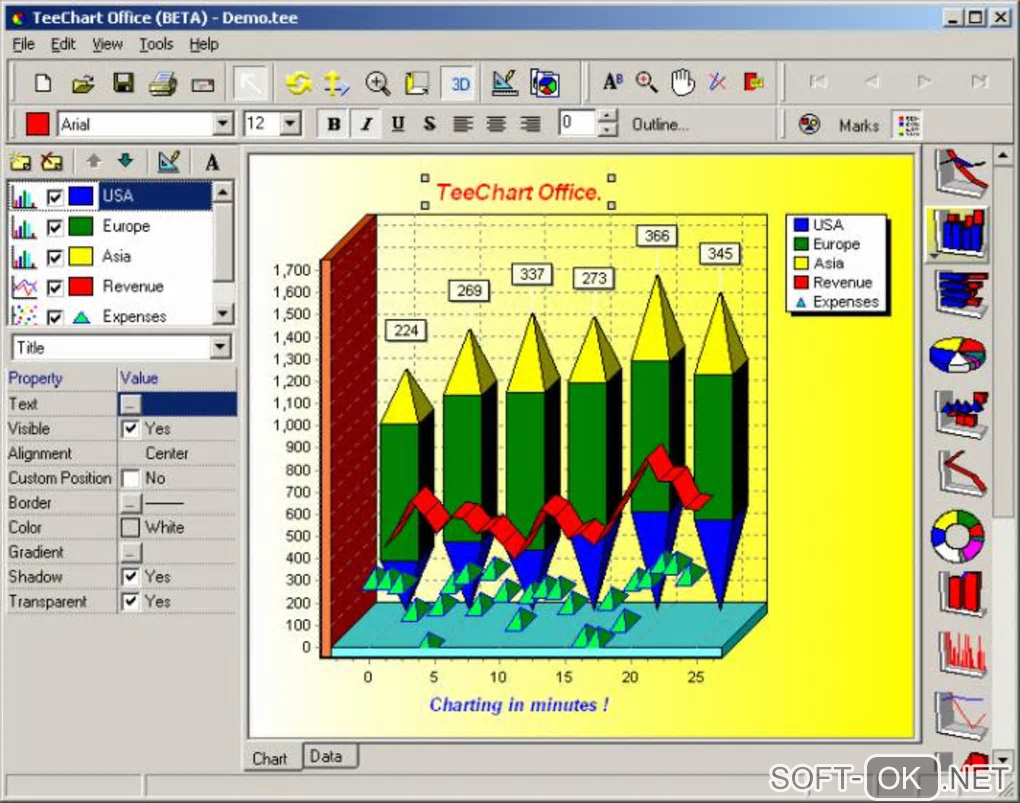Choose the horizontal bar chart type thumbnail
1020x803 pixels.
961,294
